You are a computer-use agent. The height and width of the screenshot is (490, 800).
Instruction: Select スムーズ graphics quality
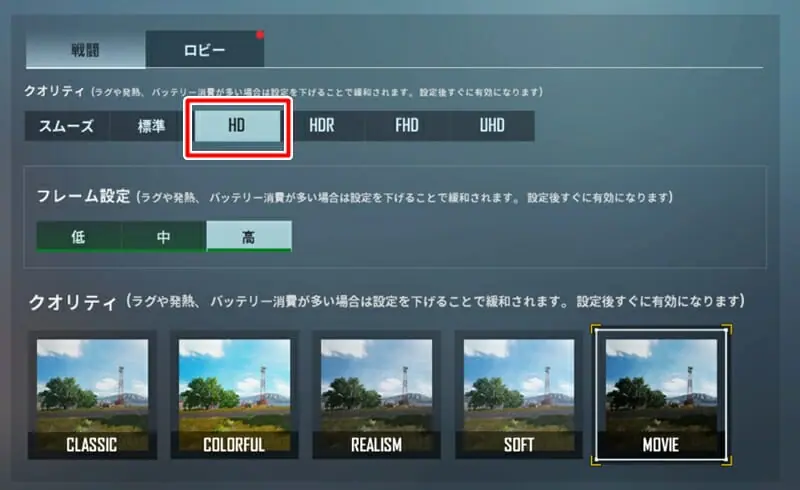click(x=67, y=126)
